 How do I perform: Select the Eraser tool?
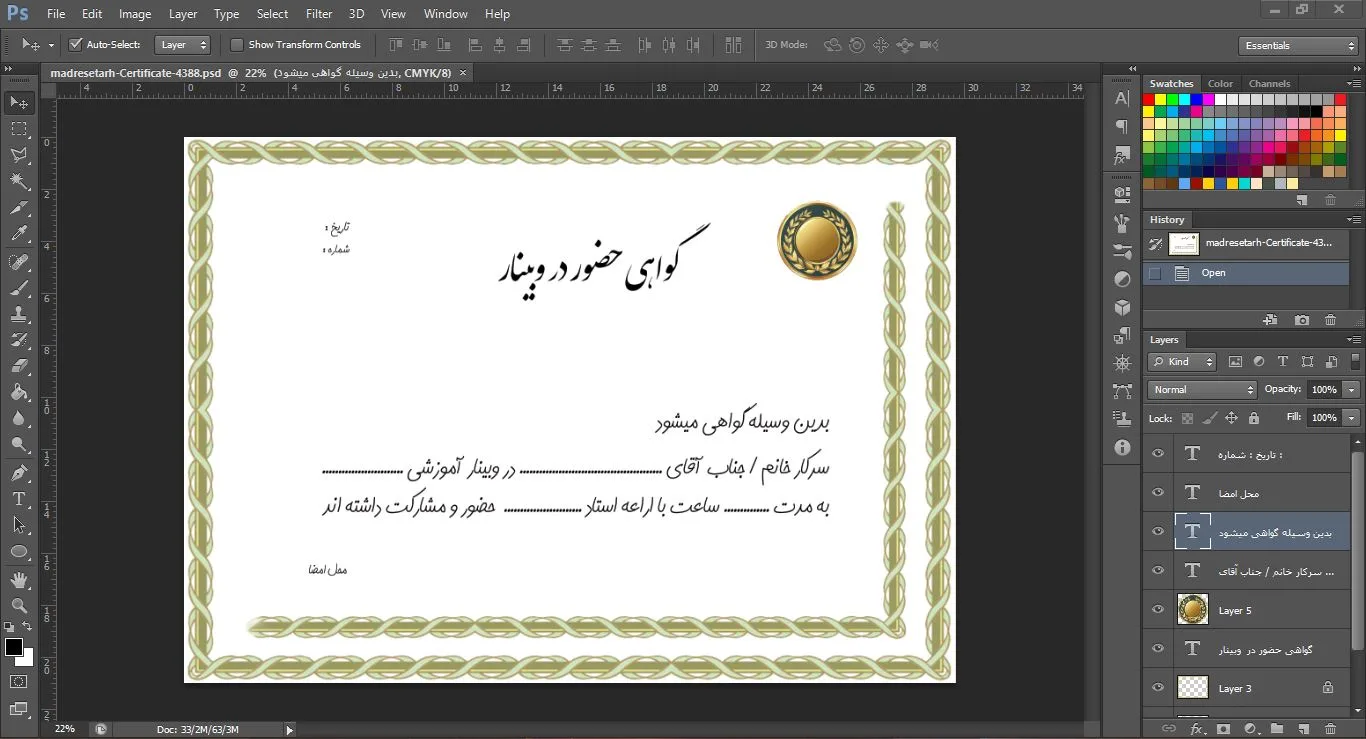coord(19,366)
